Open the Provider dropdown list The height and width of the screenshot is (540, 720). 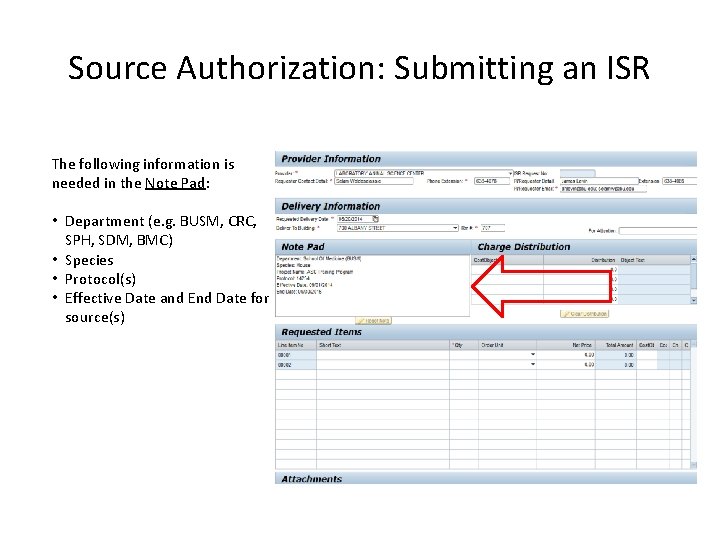510,174
